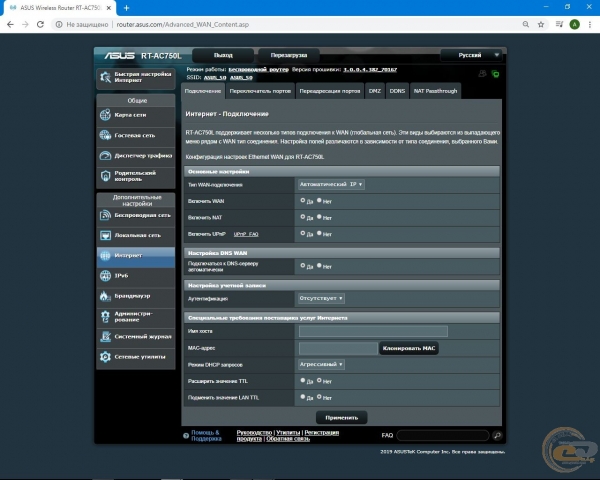Select Нет for Включить WAN
The width and height of the screenshot is (600, 480).
coord(318,200)
